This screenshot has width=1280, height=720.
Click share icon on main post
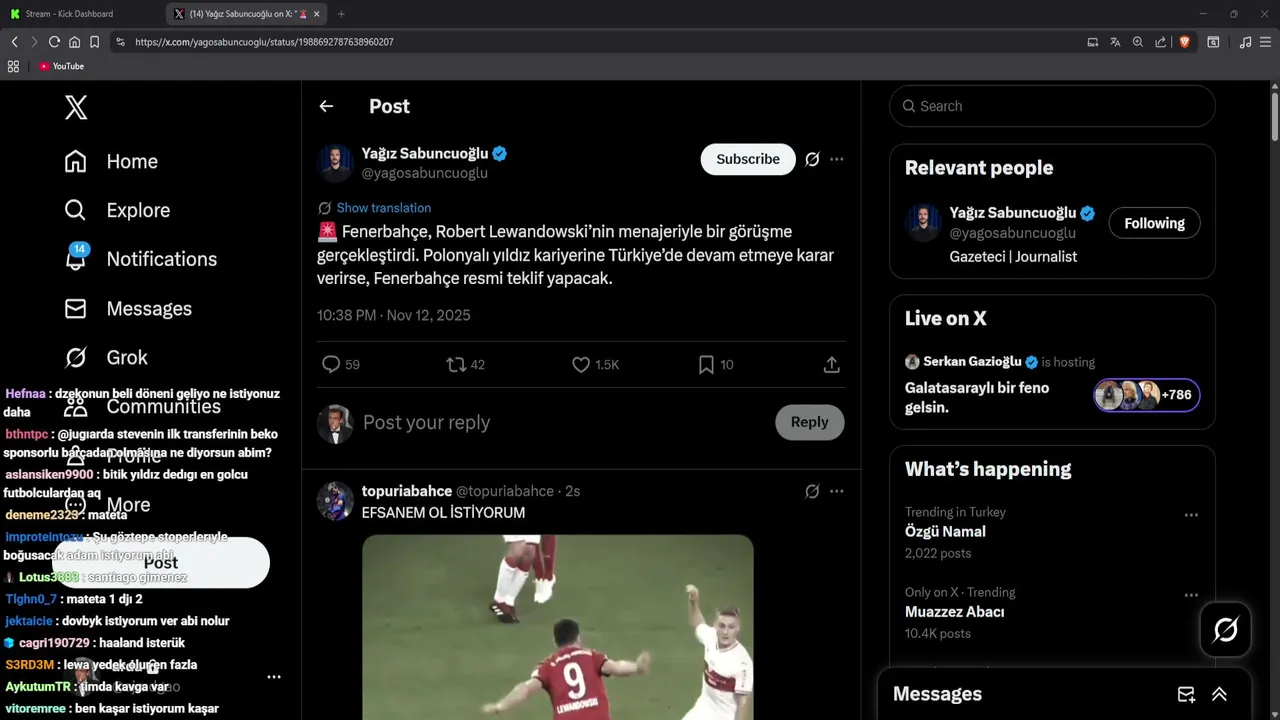click(831, 365)
